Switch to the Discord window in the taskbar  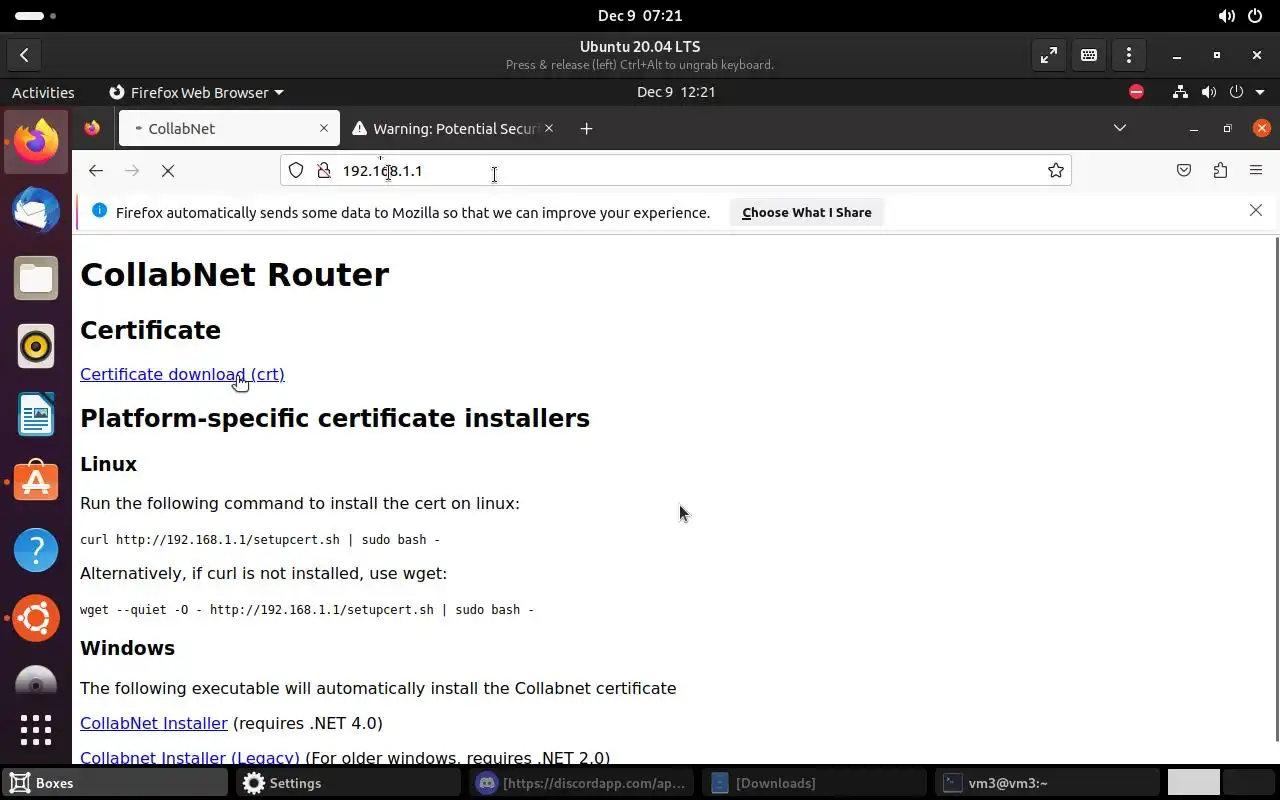tap(582, 783)
